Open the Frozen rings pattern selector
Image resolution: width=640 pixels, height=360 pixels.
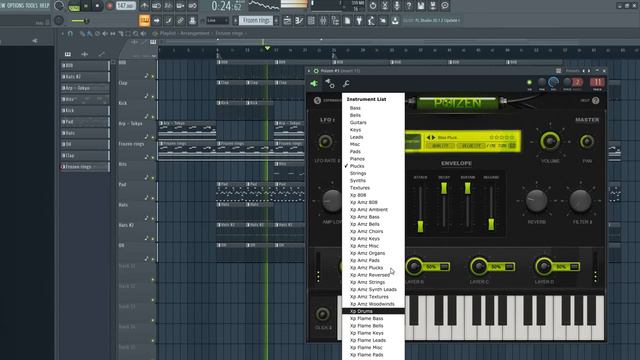pyautogui.click(x=256, y=20)
